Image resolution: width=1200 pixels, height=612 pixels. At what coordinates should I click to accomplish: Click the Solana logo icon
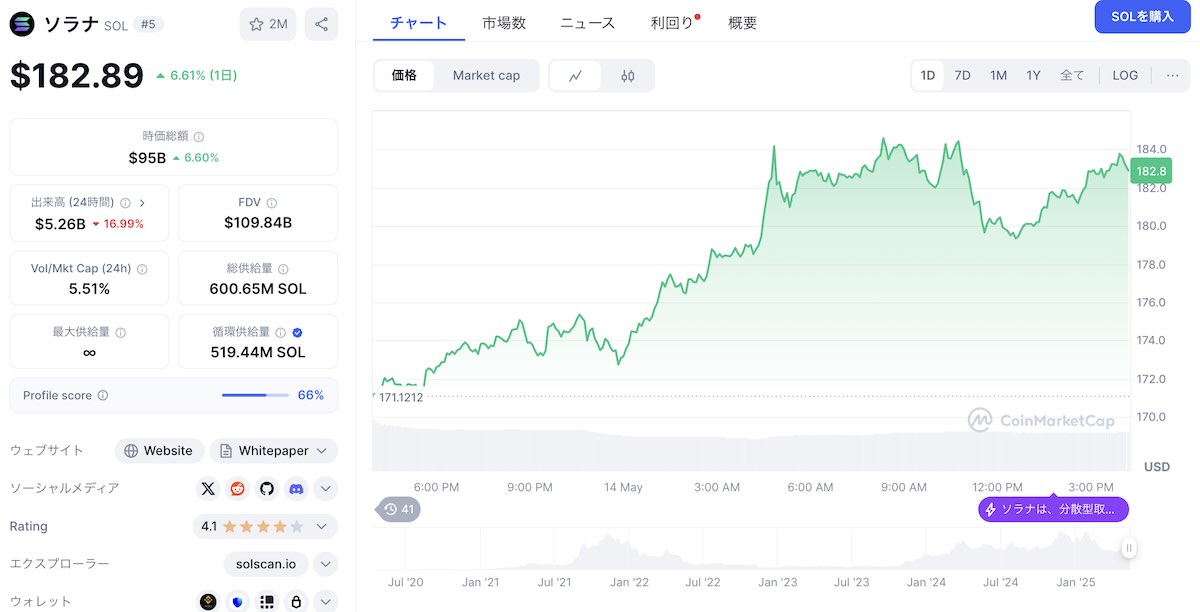tap(22, 24)
